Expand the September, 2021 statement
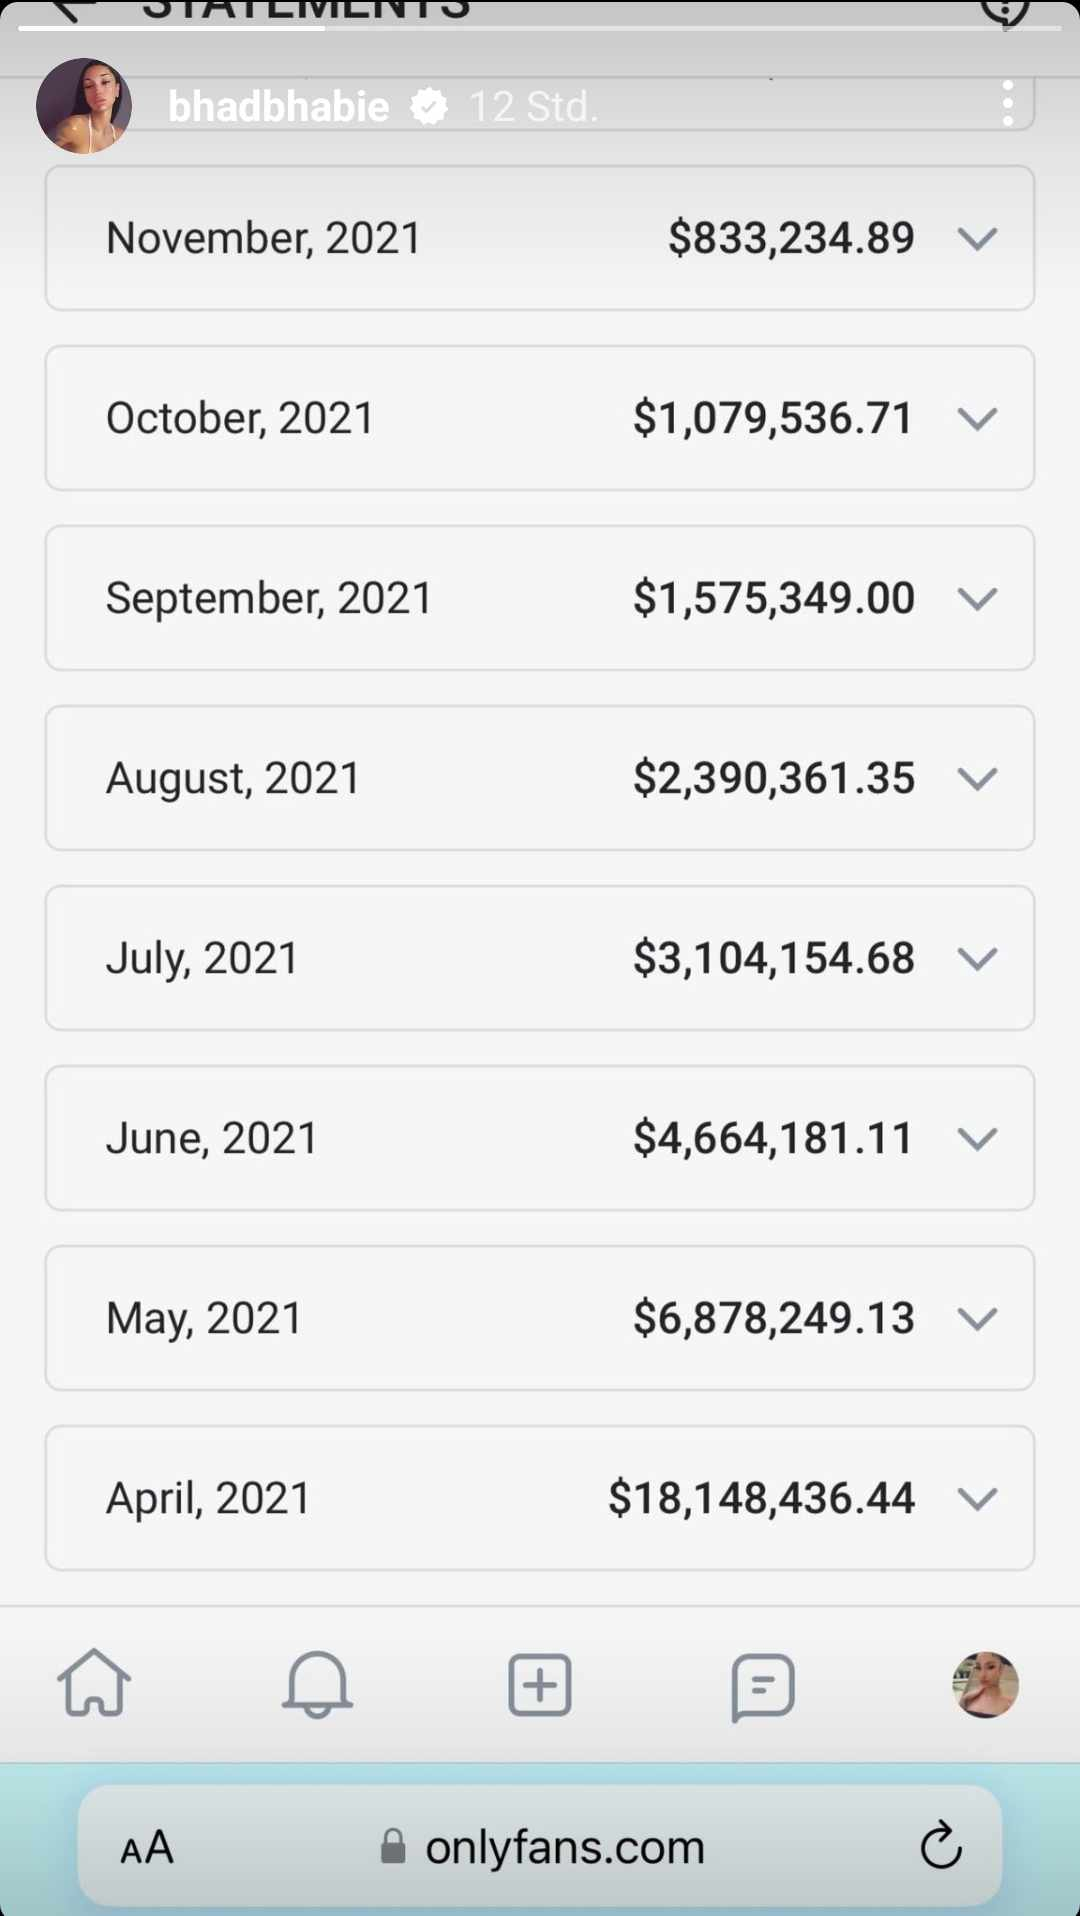This screenshot has height=1916, width=1080. [977, 599]
